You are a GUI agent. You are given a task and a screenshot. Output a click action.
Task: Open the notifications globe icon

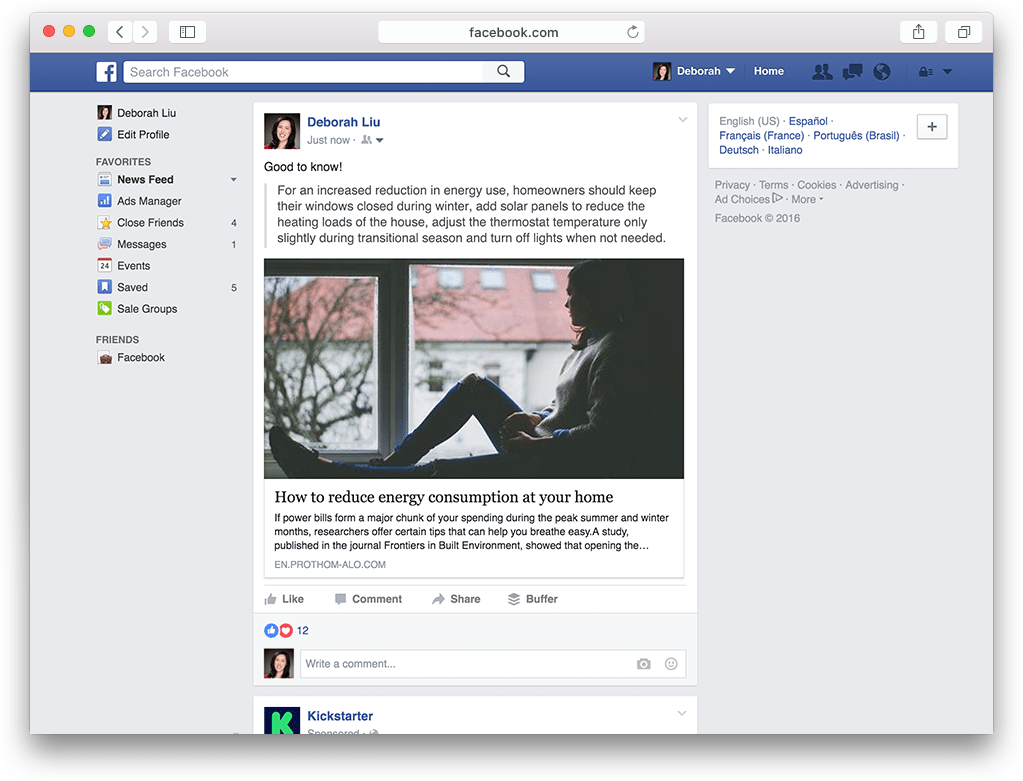tap(881, 72)
